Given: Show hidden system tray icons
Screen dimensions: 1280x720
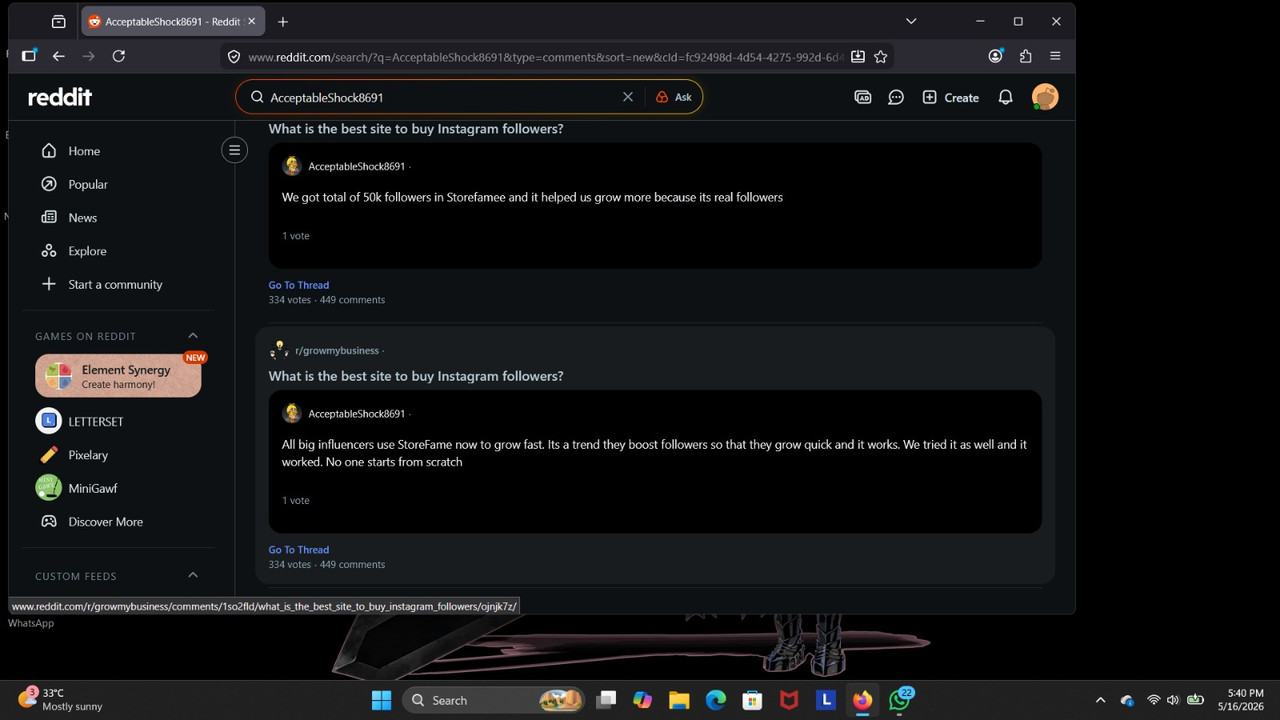Looking at the screenshot, I should click(x=1101, y=700).
